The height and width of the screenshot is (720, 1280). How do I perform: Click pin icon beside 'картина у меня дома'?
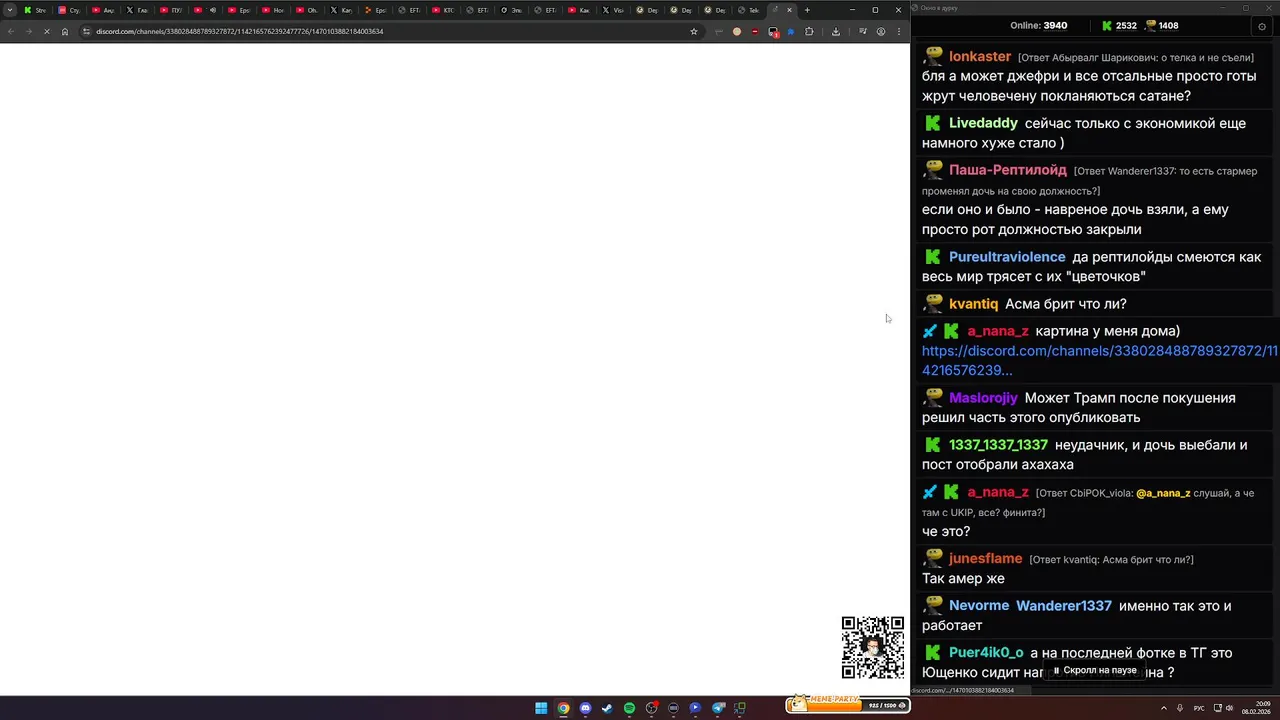pos(930,331)
